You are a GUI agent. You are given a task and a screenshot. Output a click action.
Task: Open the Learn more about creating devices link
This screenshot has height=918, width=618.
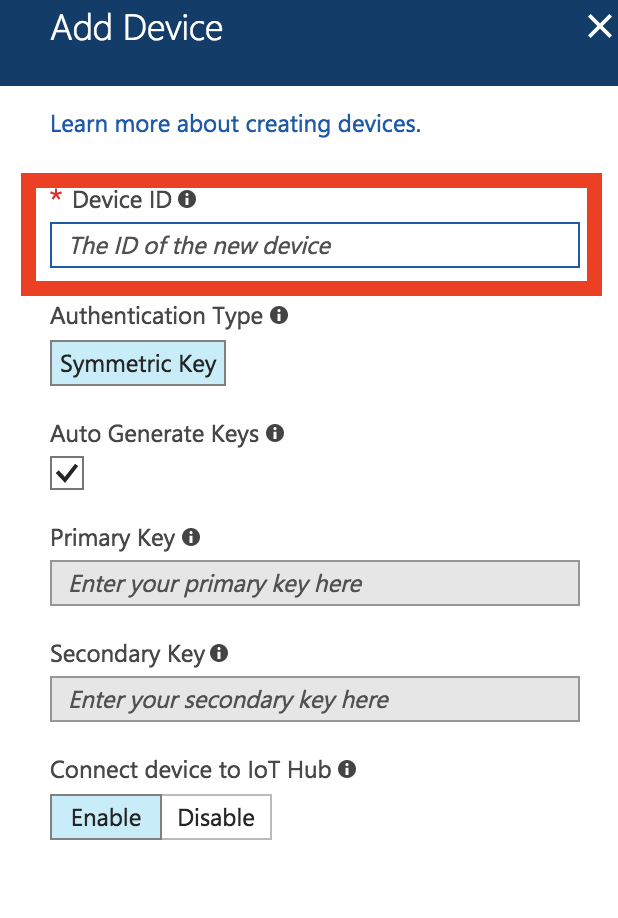coord(235,124)
